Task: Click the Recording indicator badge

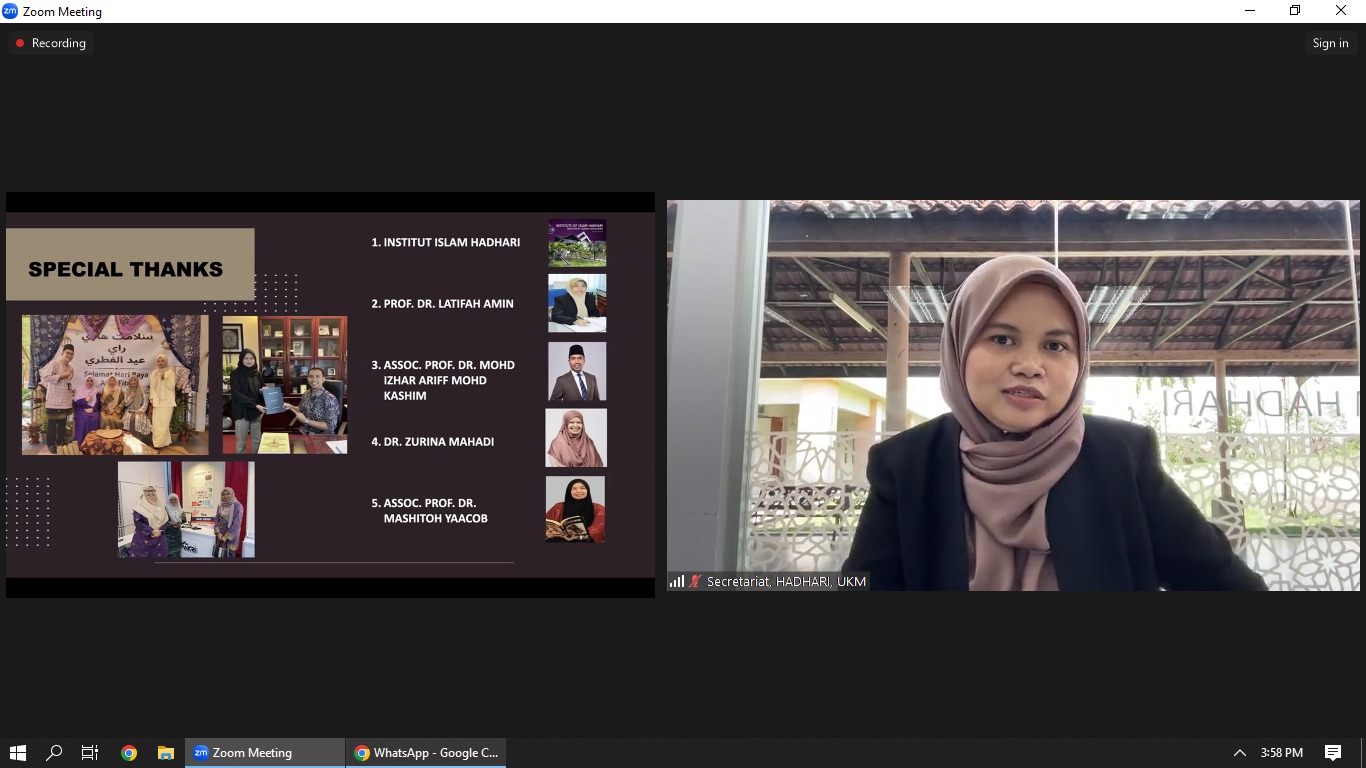Action: click(x=50, y=43)
